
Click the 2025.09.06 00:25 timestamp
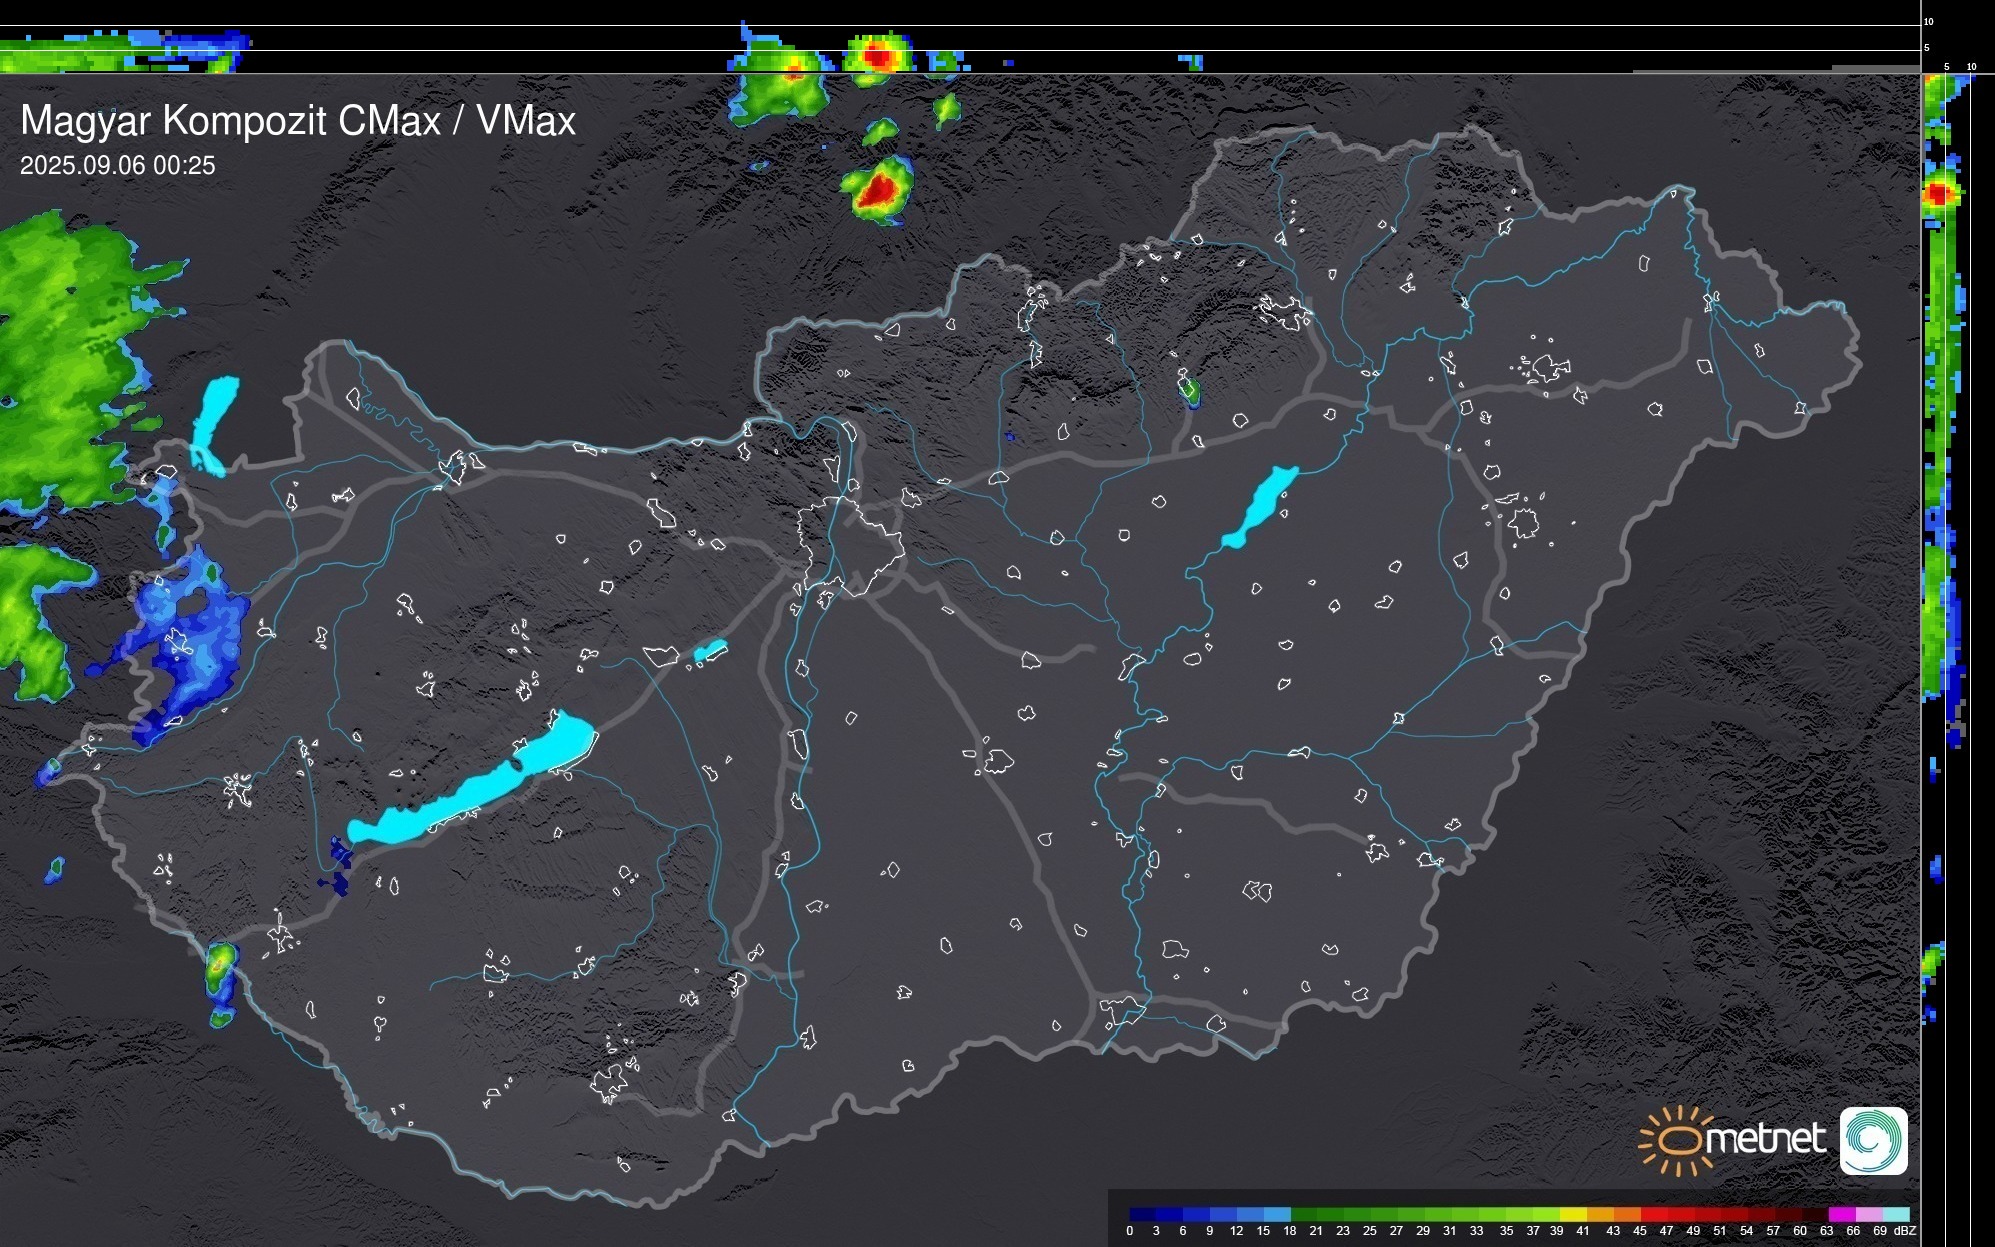click(x=118, y=166)
